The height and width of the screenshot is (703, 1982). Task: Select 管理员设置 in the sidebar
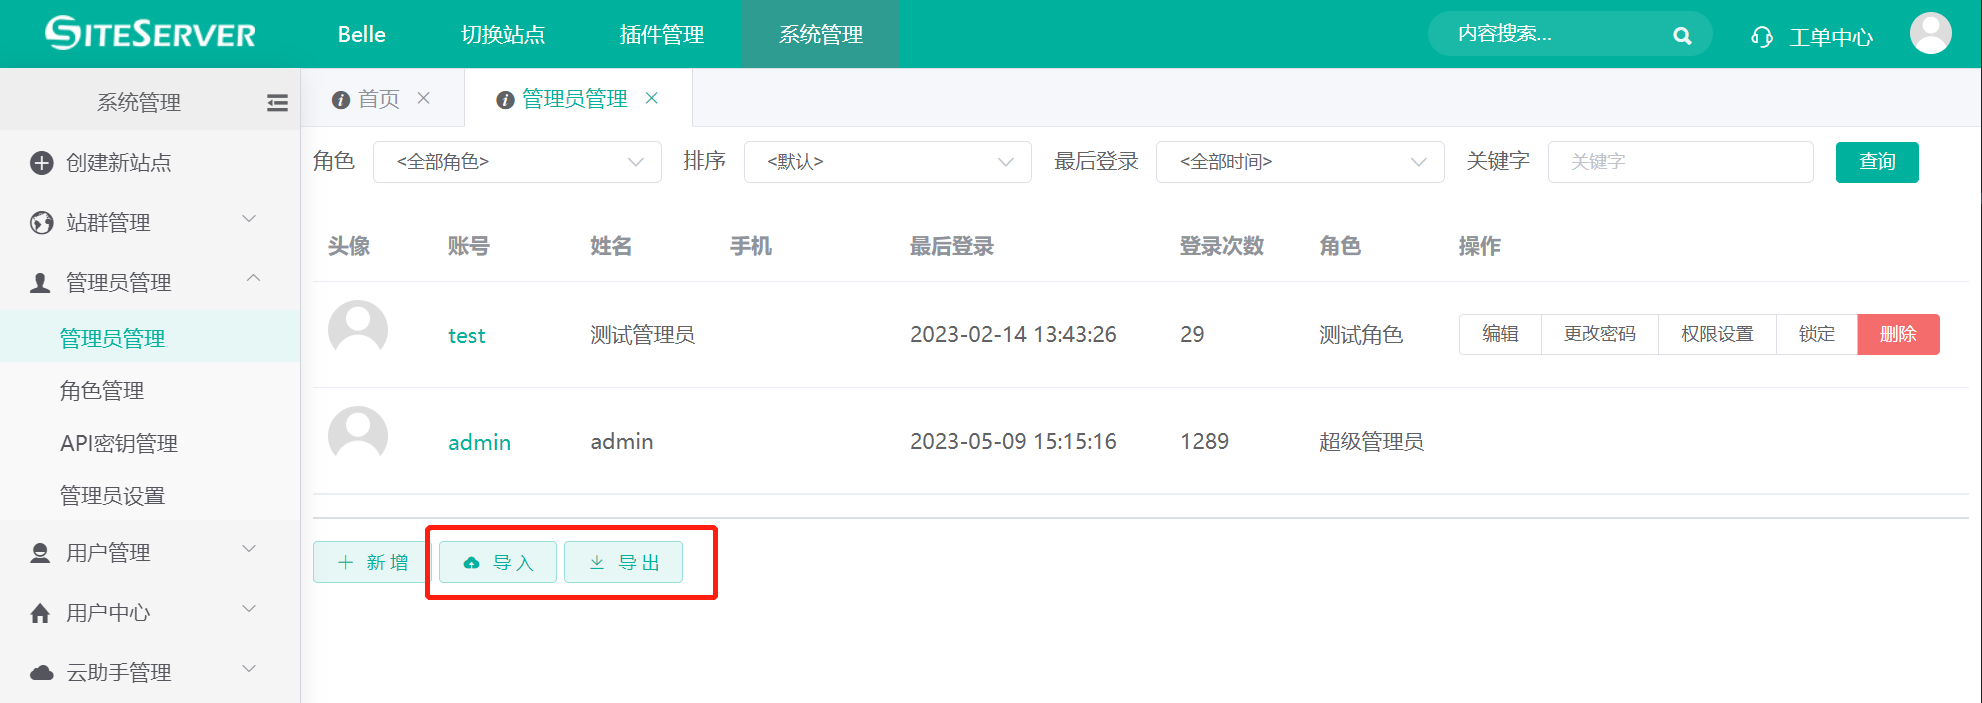113,495
